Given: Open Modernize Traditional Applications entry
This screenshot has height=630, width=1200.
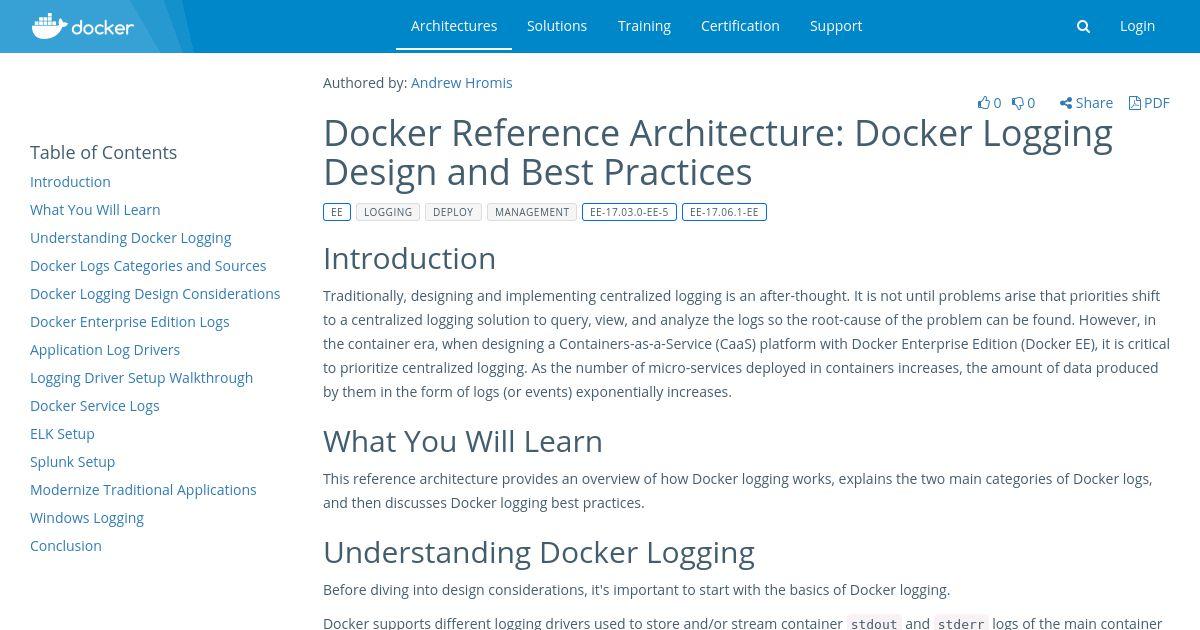Looking at the screenshot, I should (x=143, y=490).
